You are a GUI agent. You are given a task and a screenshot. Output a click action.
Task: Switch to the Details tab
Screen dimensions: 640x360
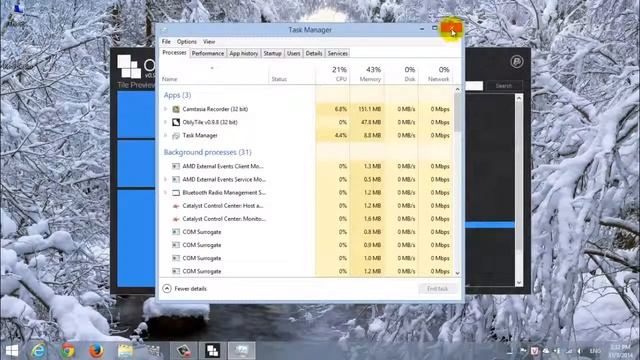point(314,53)
